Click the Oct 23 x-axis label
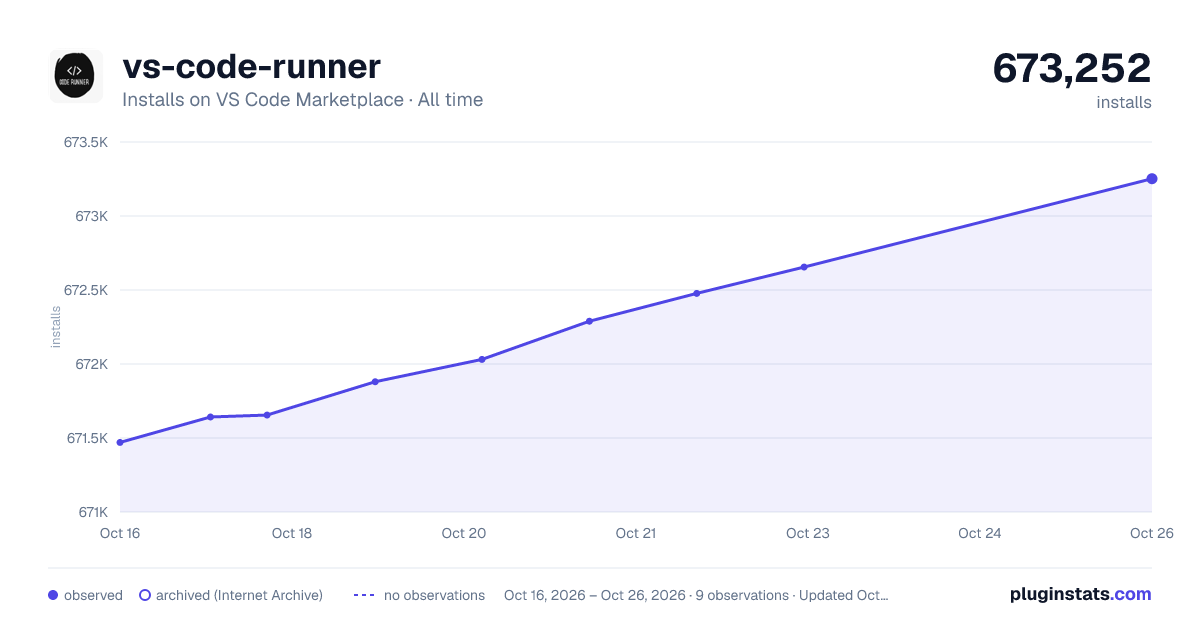Viewport: 1200px width, 630px height. (x=808, y=533)
